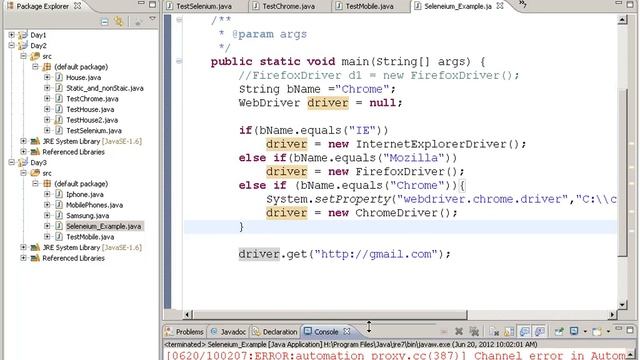Fold the main method in editor

179,61
